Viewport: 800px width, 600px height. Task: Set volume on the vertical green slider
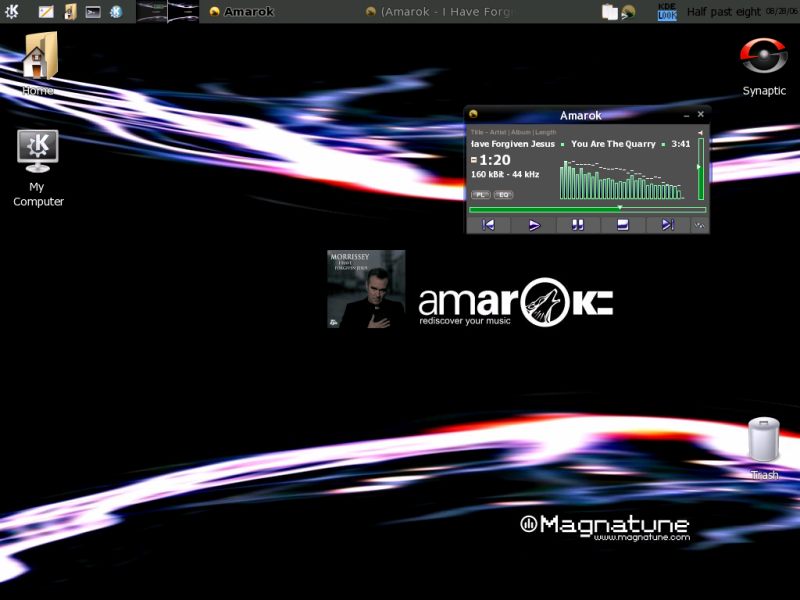[x=701, y=168]
